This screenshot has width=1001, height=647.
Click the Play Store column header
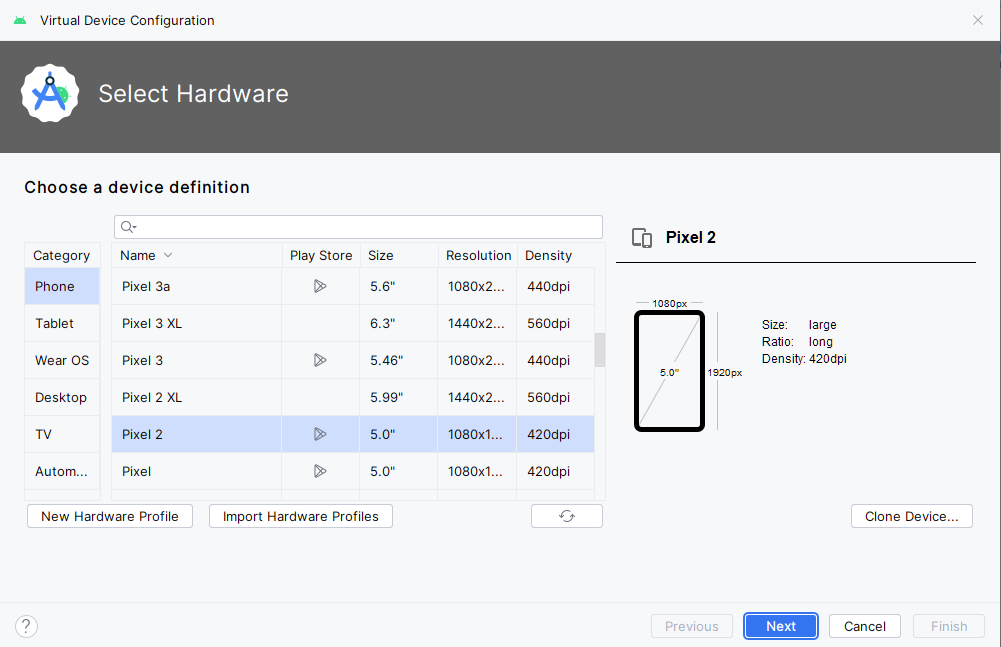click(x=321, y=255)
